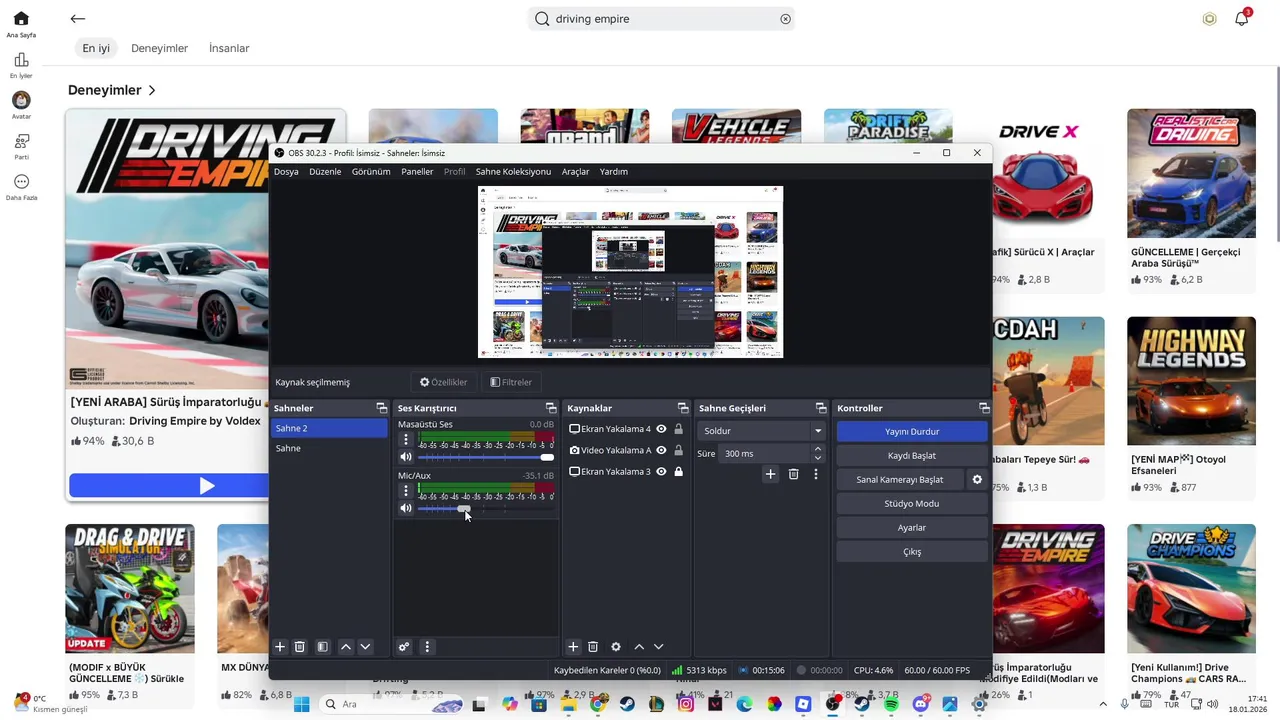Image resolution: width=1280 pixels, height=720 pixels.
Task: Hide Video Yakalama A source
Action: (x=661, y=450)
